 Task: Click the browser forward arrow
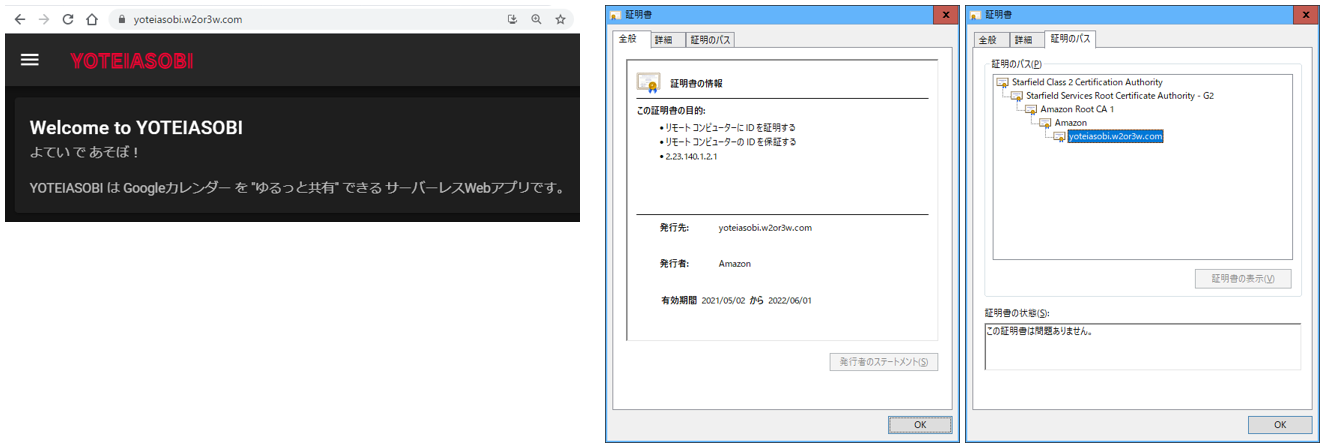43,19
